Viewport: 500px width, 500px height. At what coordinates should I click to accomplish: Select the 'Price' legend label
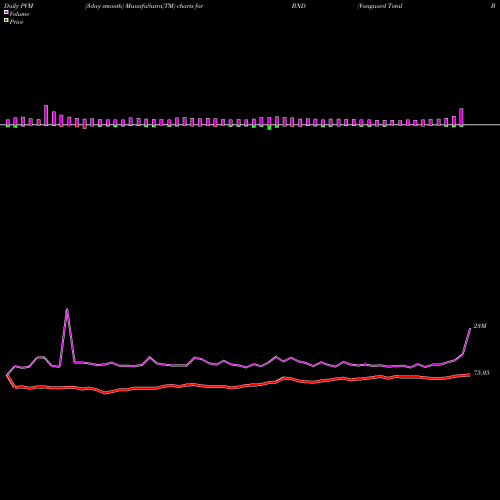[16, 22]
